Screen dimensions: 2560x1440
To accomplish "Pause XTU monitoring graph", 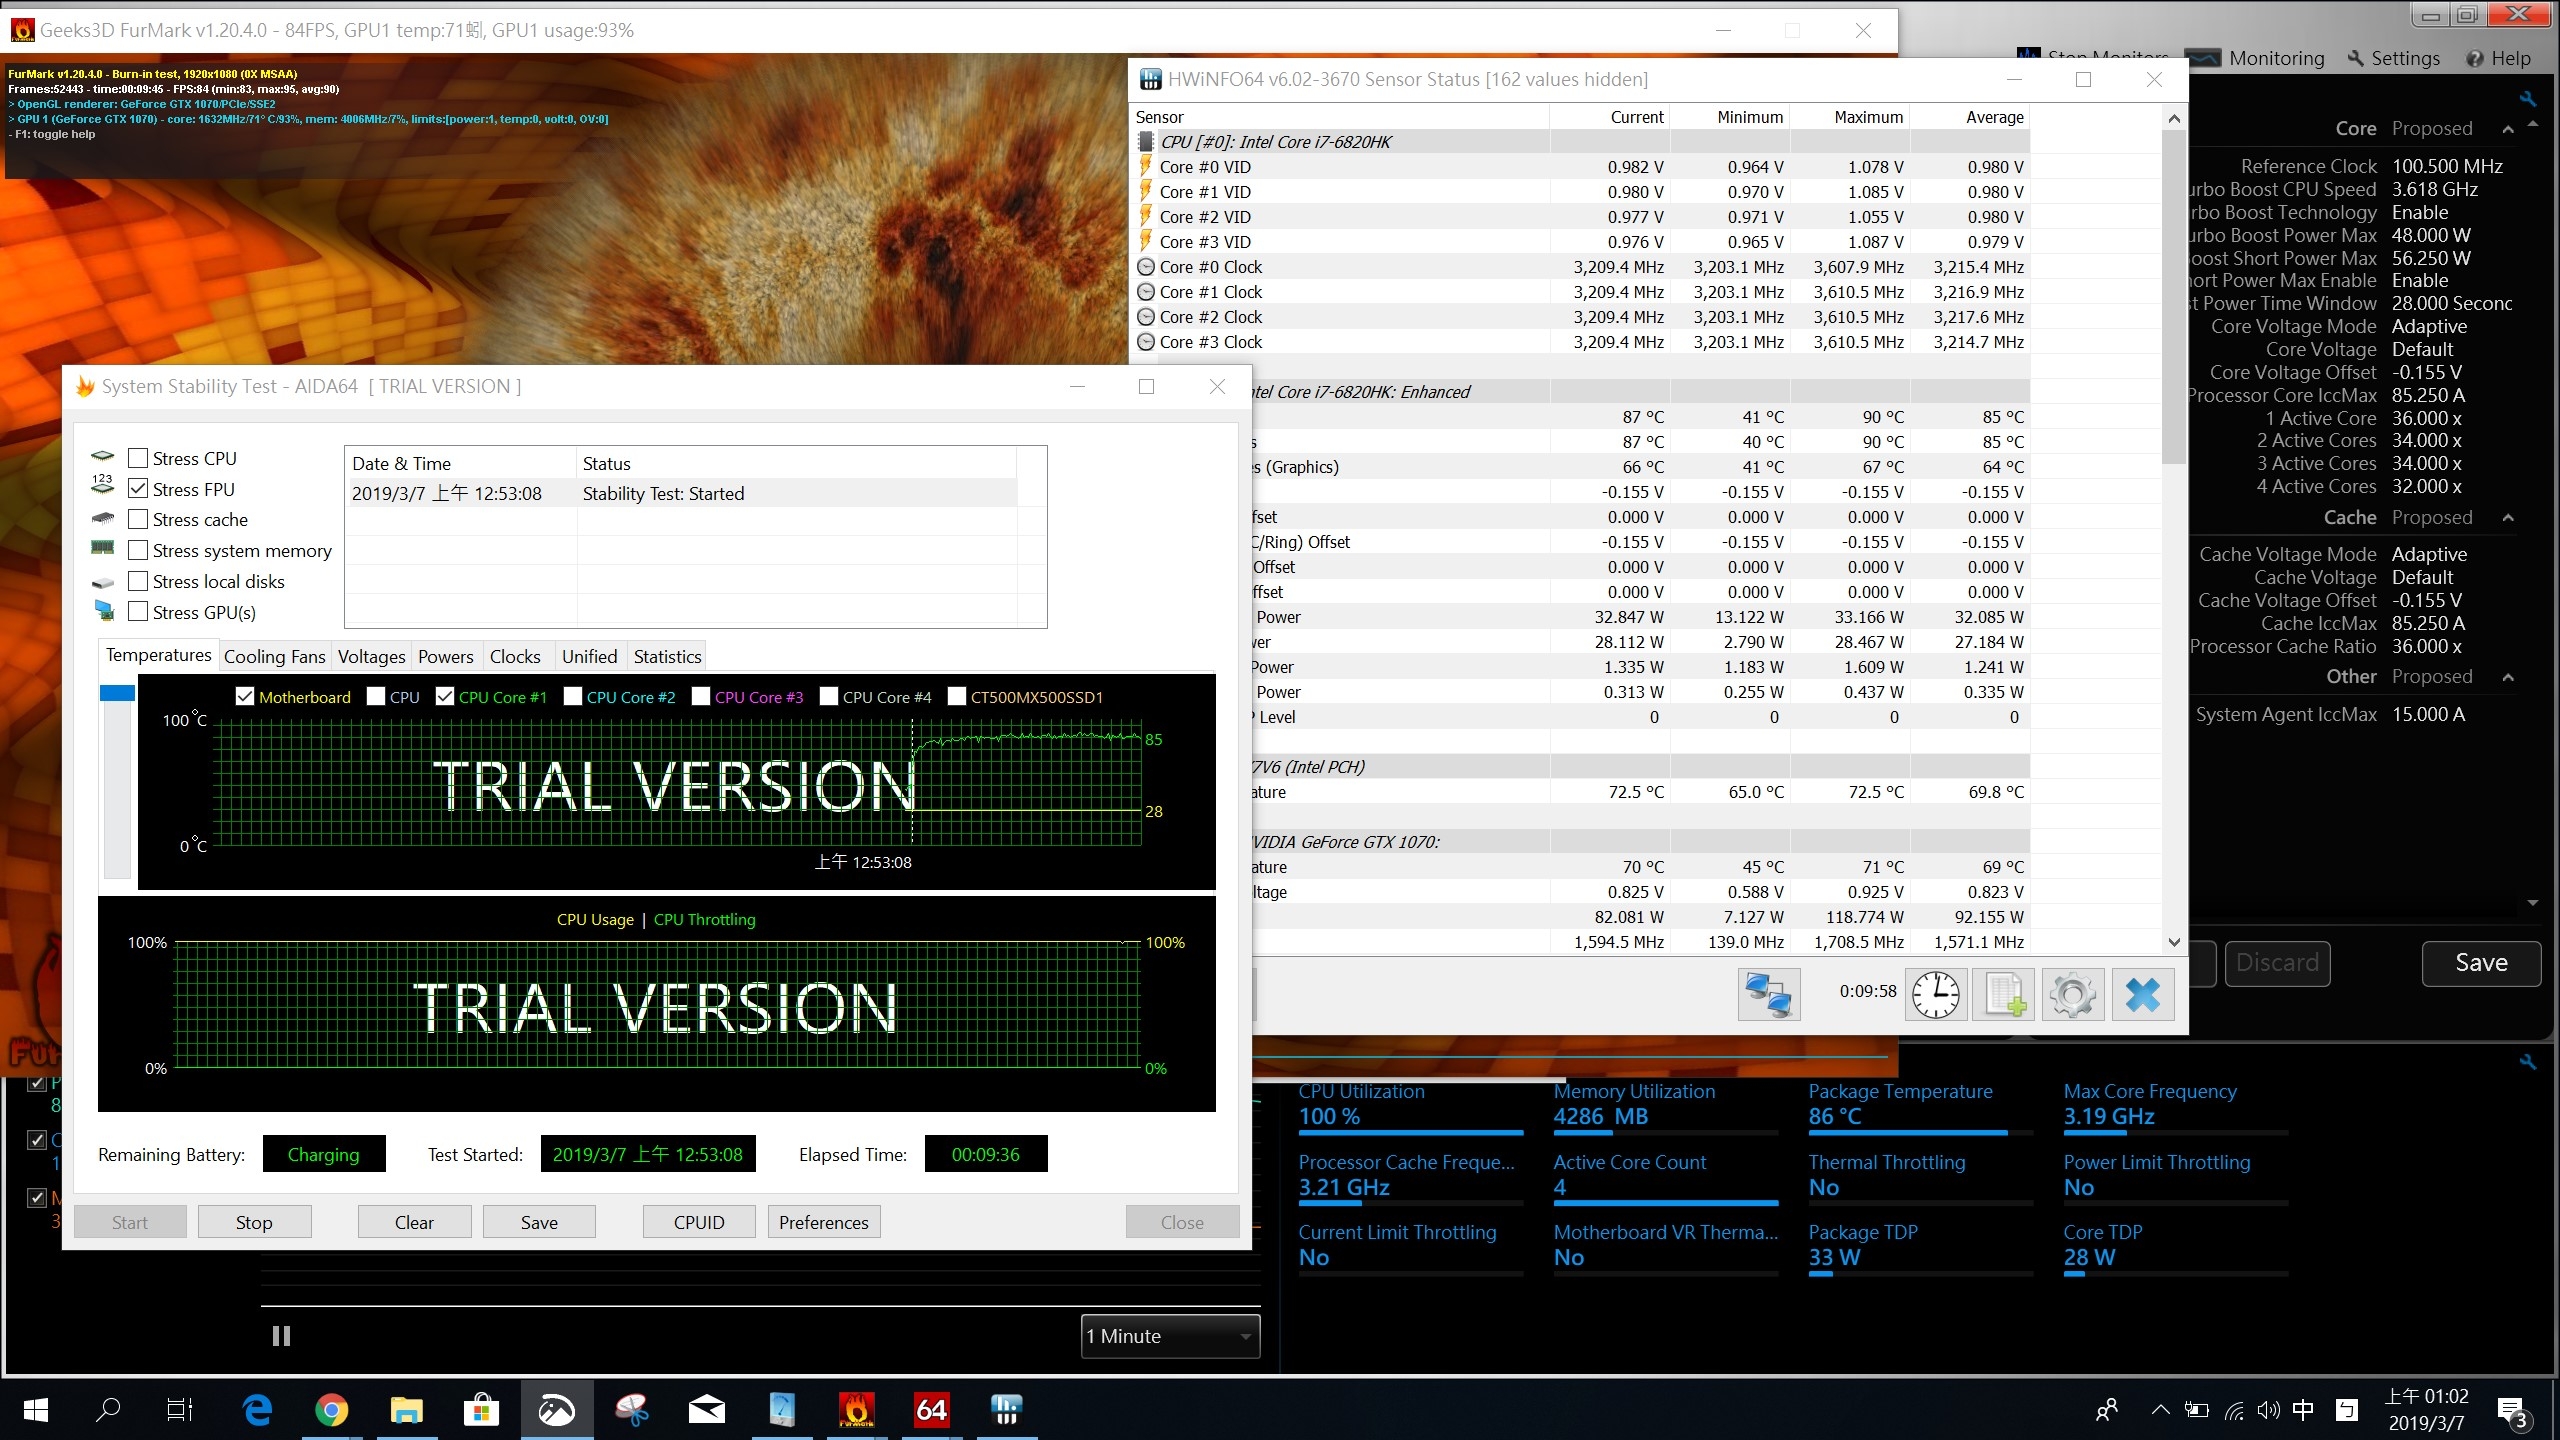I will (281, 1336).
